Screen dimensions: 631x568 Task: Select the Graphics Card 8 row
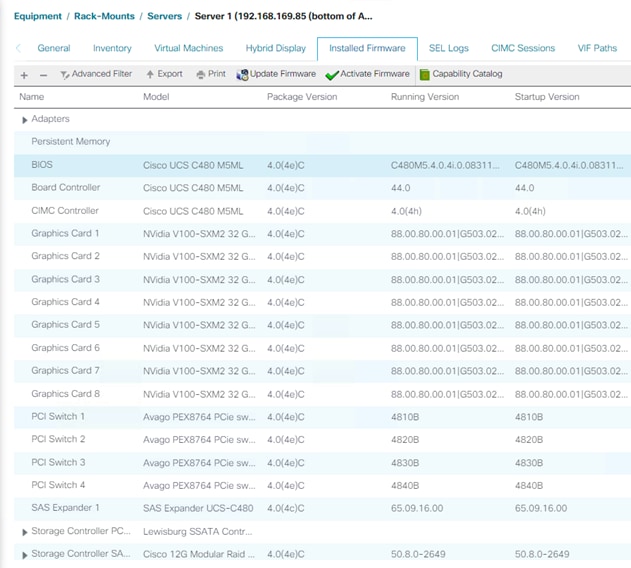pos(322,394)
